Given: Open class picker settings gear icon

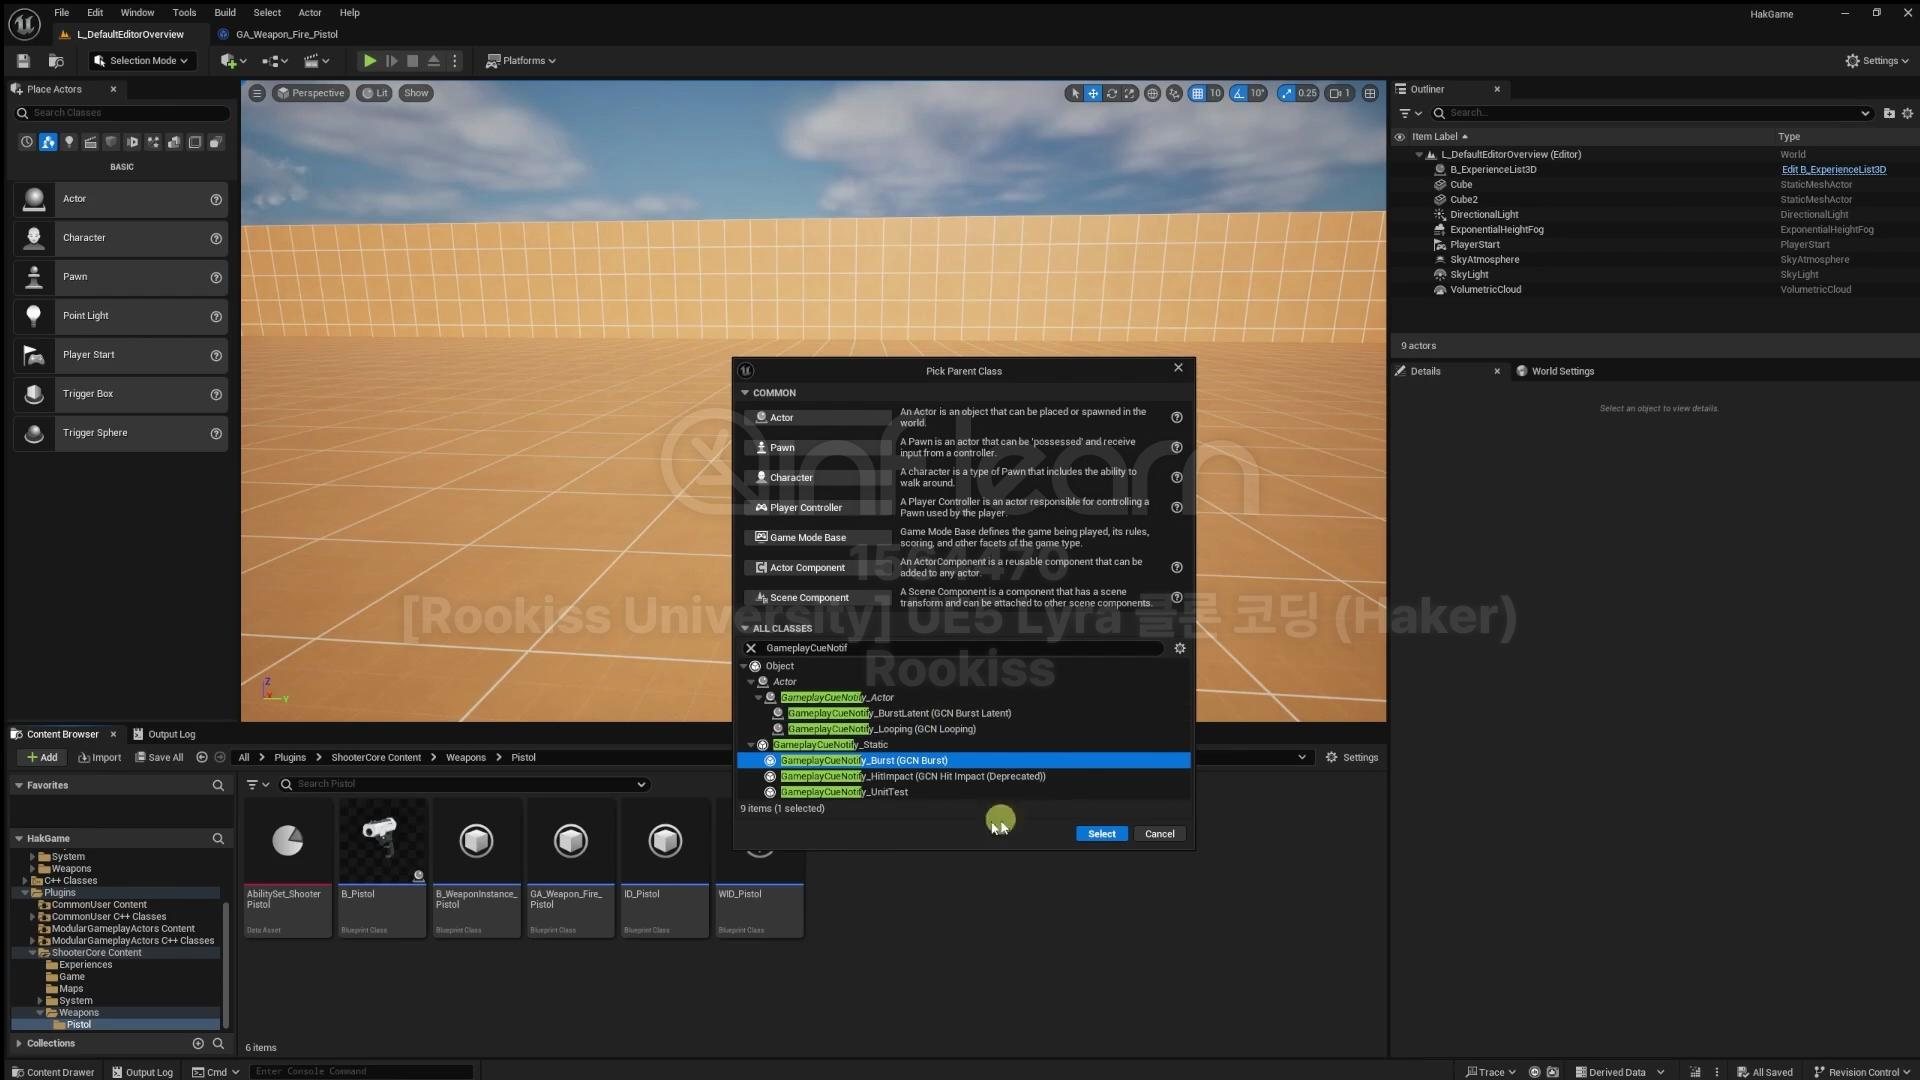Looking at the screenshot, I should [1180, 648].
